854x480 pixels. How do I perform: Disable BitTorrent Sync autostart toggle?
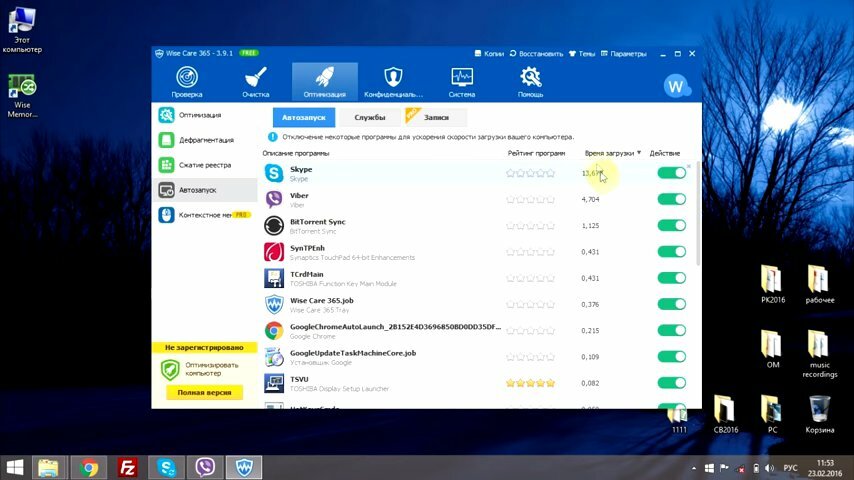[x=672, y=225]
